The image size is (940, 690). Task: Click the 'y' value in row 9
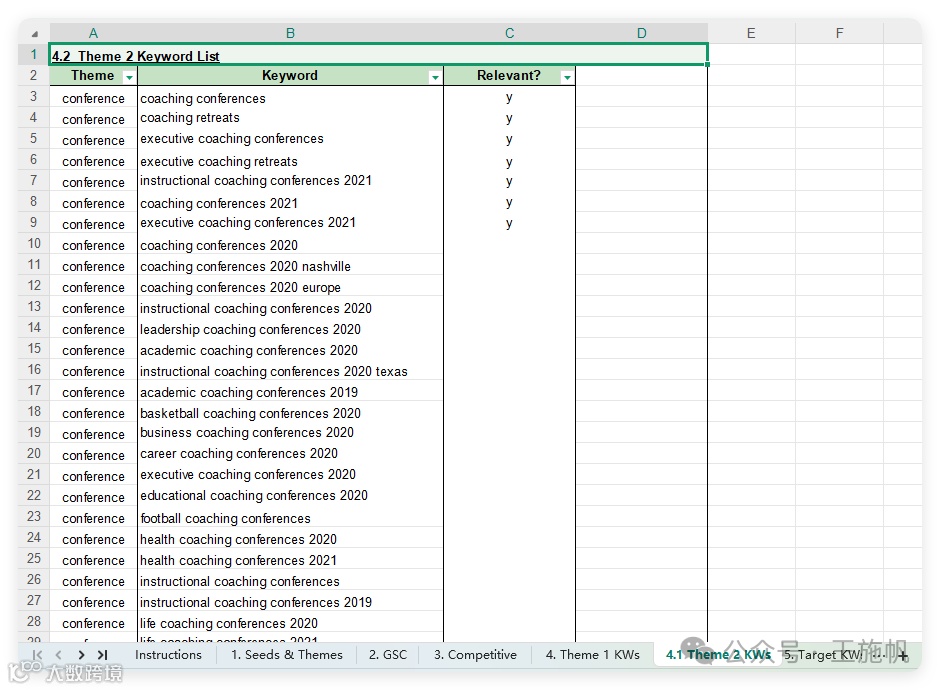click(x=509, y=223)
